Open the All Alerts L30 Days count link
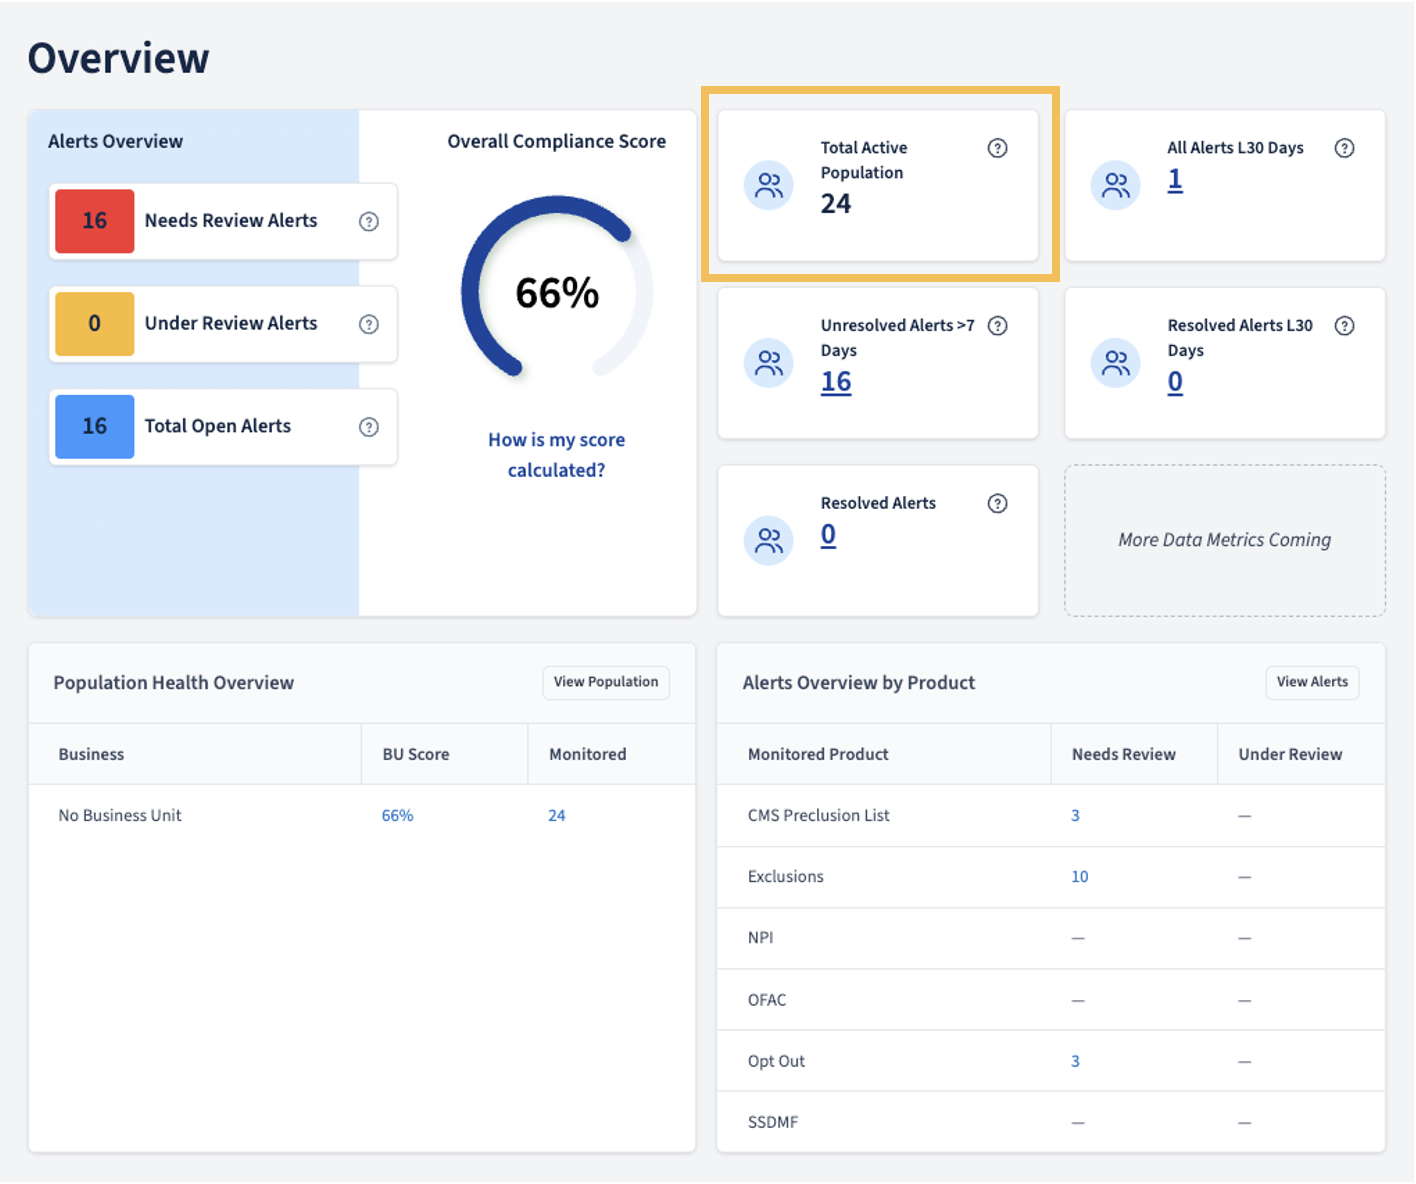Image resolution: width=1416 pixels, height=1184 pixels. [1175, 180]
